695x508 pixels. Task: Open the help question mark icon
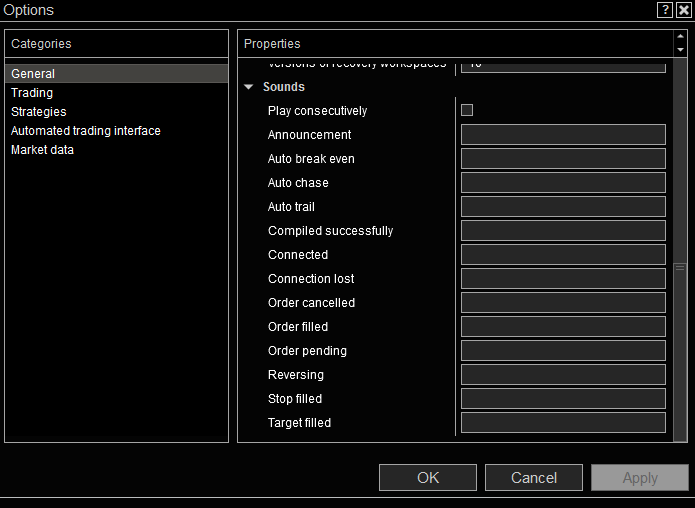[665, 10]
